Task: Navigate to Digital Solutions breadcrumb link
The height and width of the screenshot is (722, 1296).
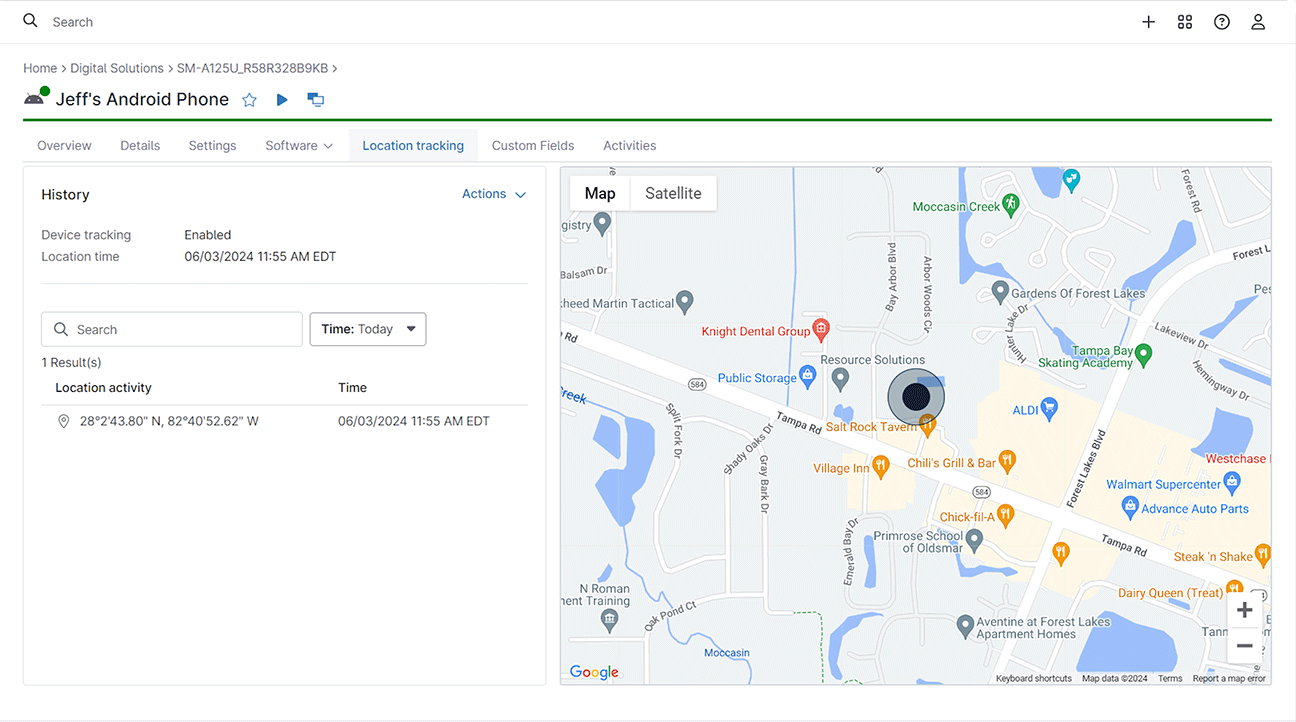Action: (117, 68)
